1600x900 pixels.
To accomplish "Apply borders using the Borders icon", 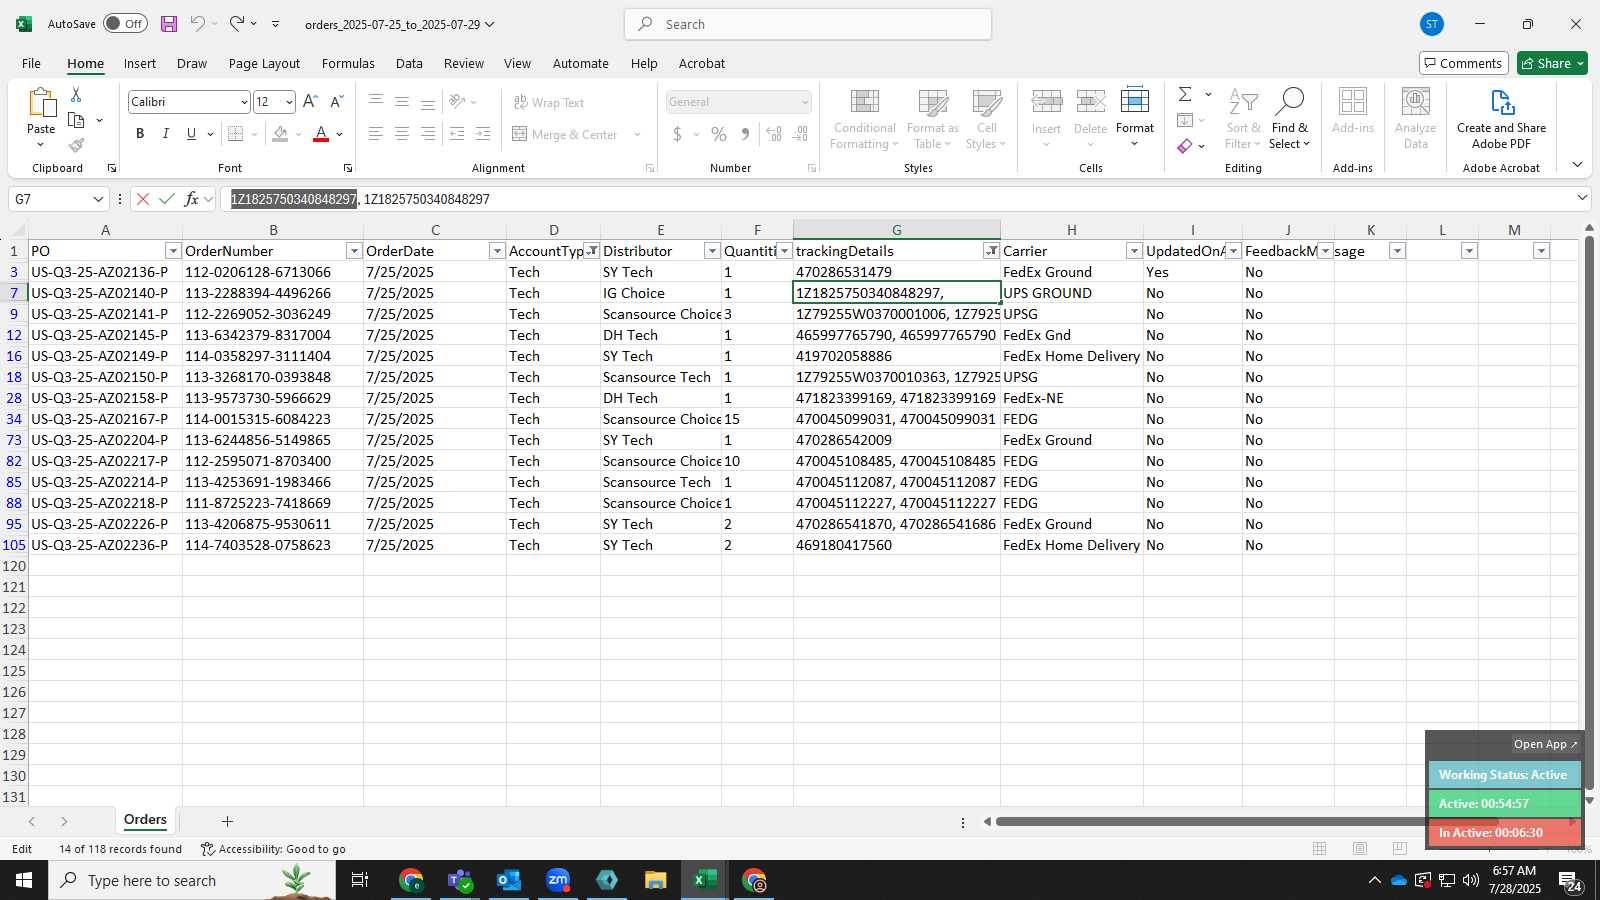I will coord(236,134).
